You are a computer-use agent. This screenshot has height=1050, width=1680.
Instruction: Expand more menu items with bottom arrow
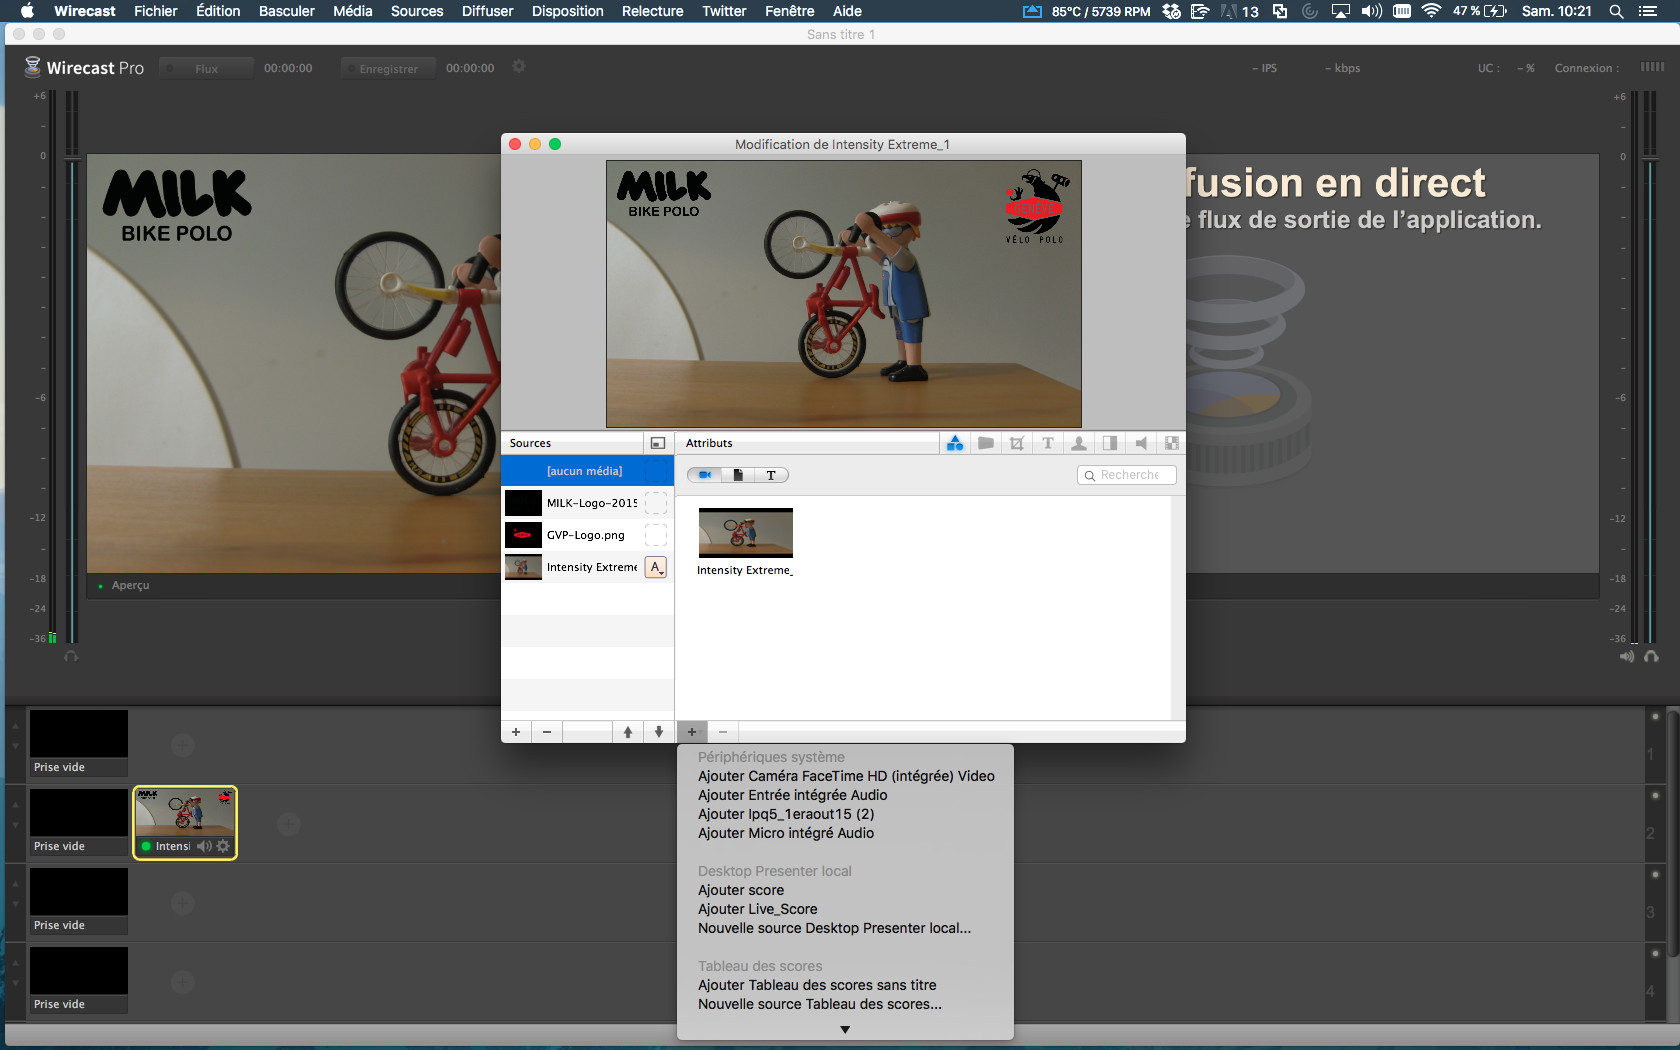(845, 1029)
